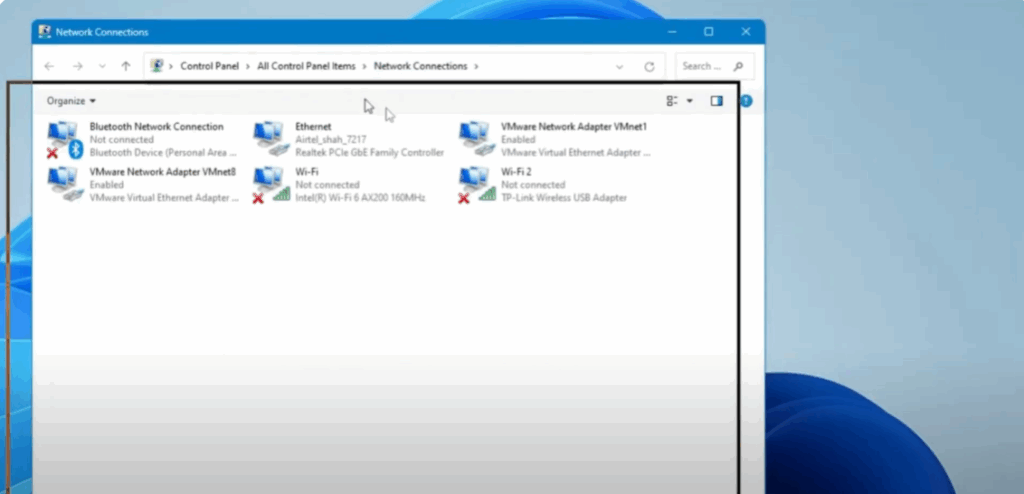Click 'Intel(R) Wi-Fi 6 AX200 160MHz' text
The width and height of the screenshot is (1024, 494).
click(360, 197)
